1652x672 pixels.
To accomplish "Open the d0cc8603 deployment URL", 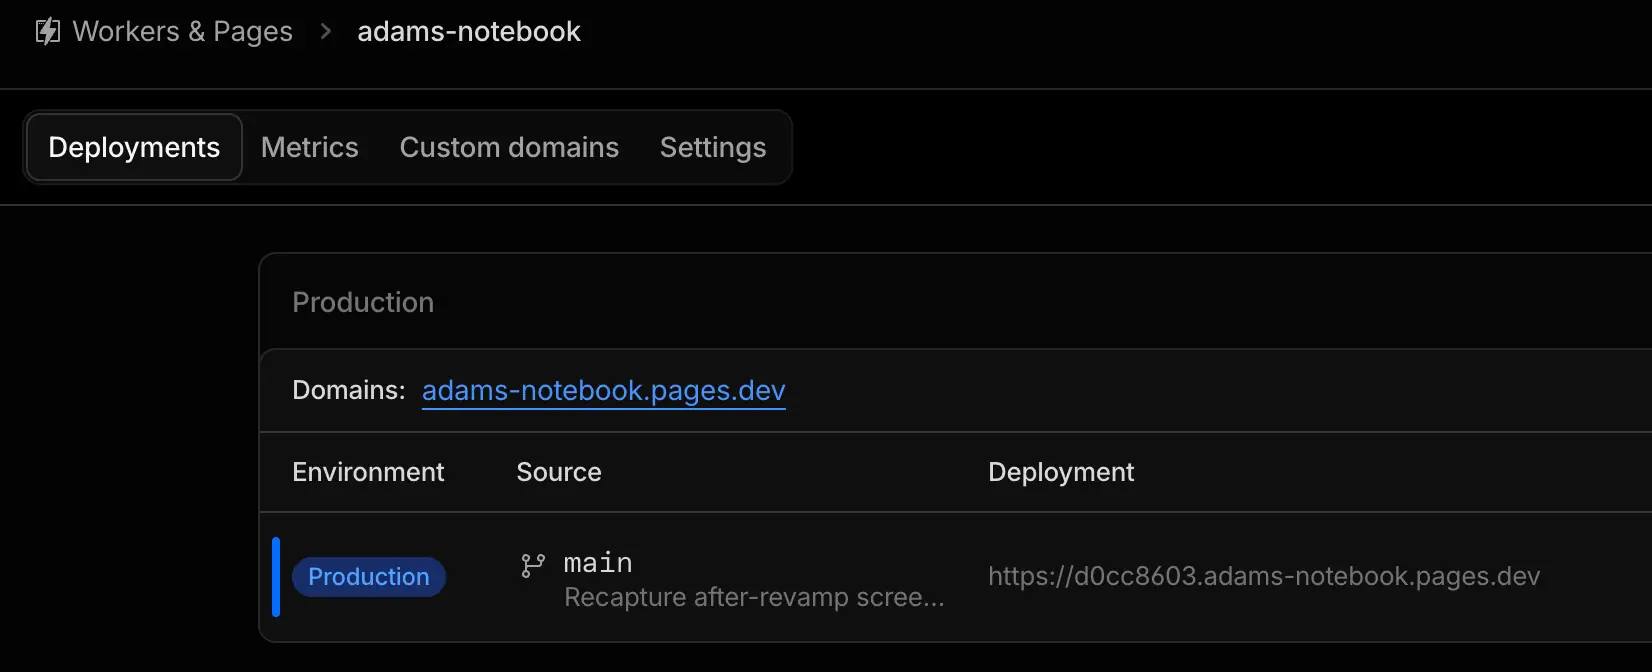I will click(x=1264, y=576).
